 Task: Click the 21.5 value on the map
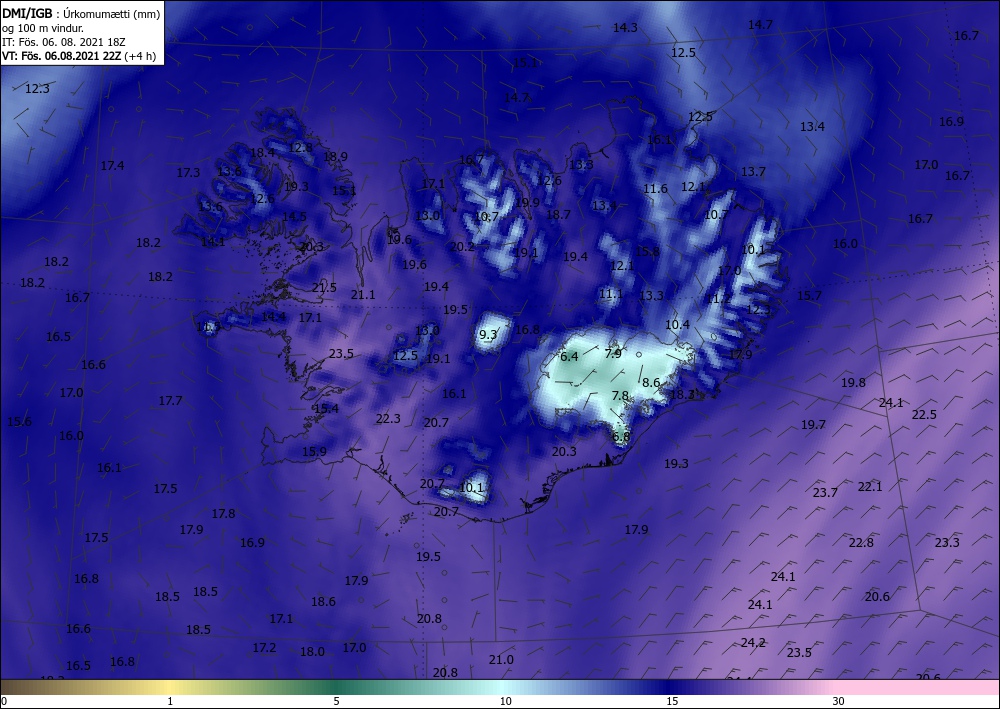point(324,288)
